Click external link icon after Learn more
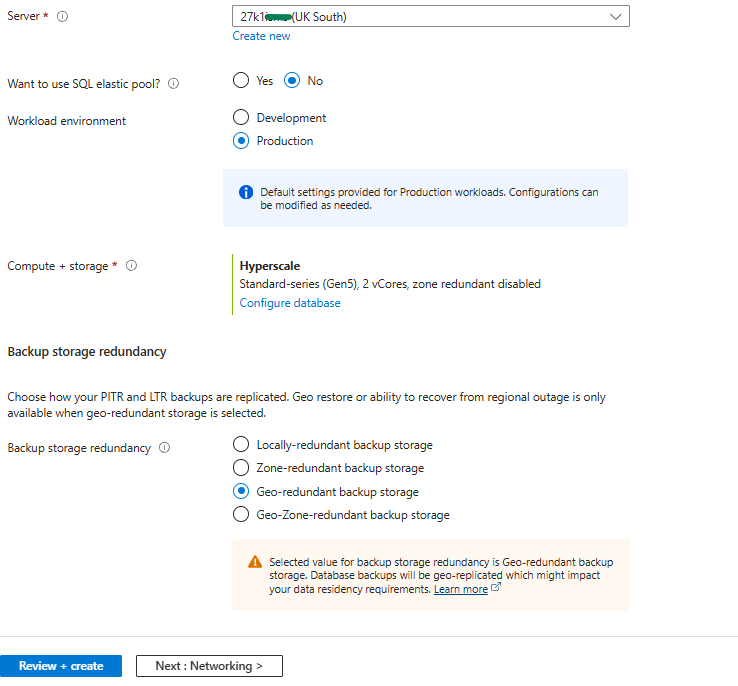This screenshot has height=686, width=738. click(496, 589)
